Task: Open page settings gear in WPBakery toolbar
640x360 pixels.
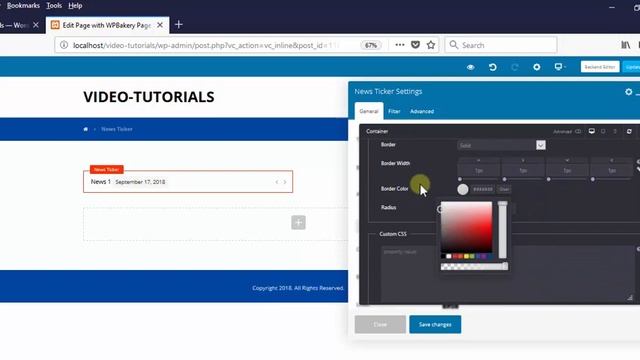Action: click(x=537, y=67)
